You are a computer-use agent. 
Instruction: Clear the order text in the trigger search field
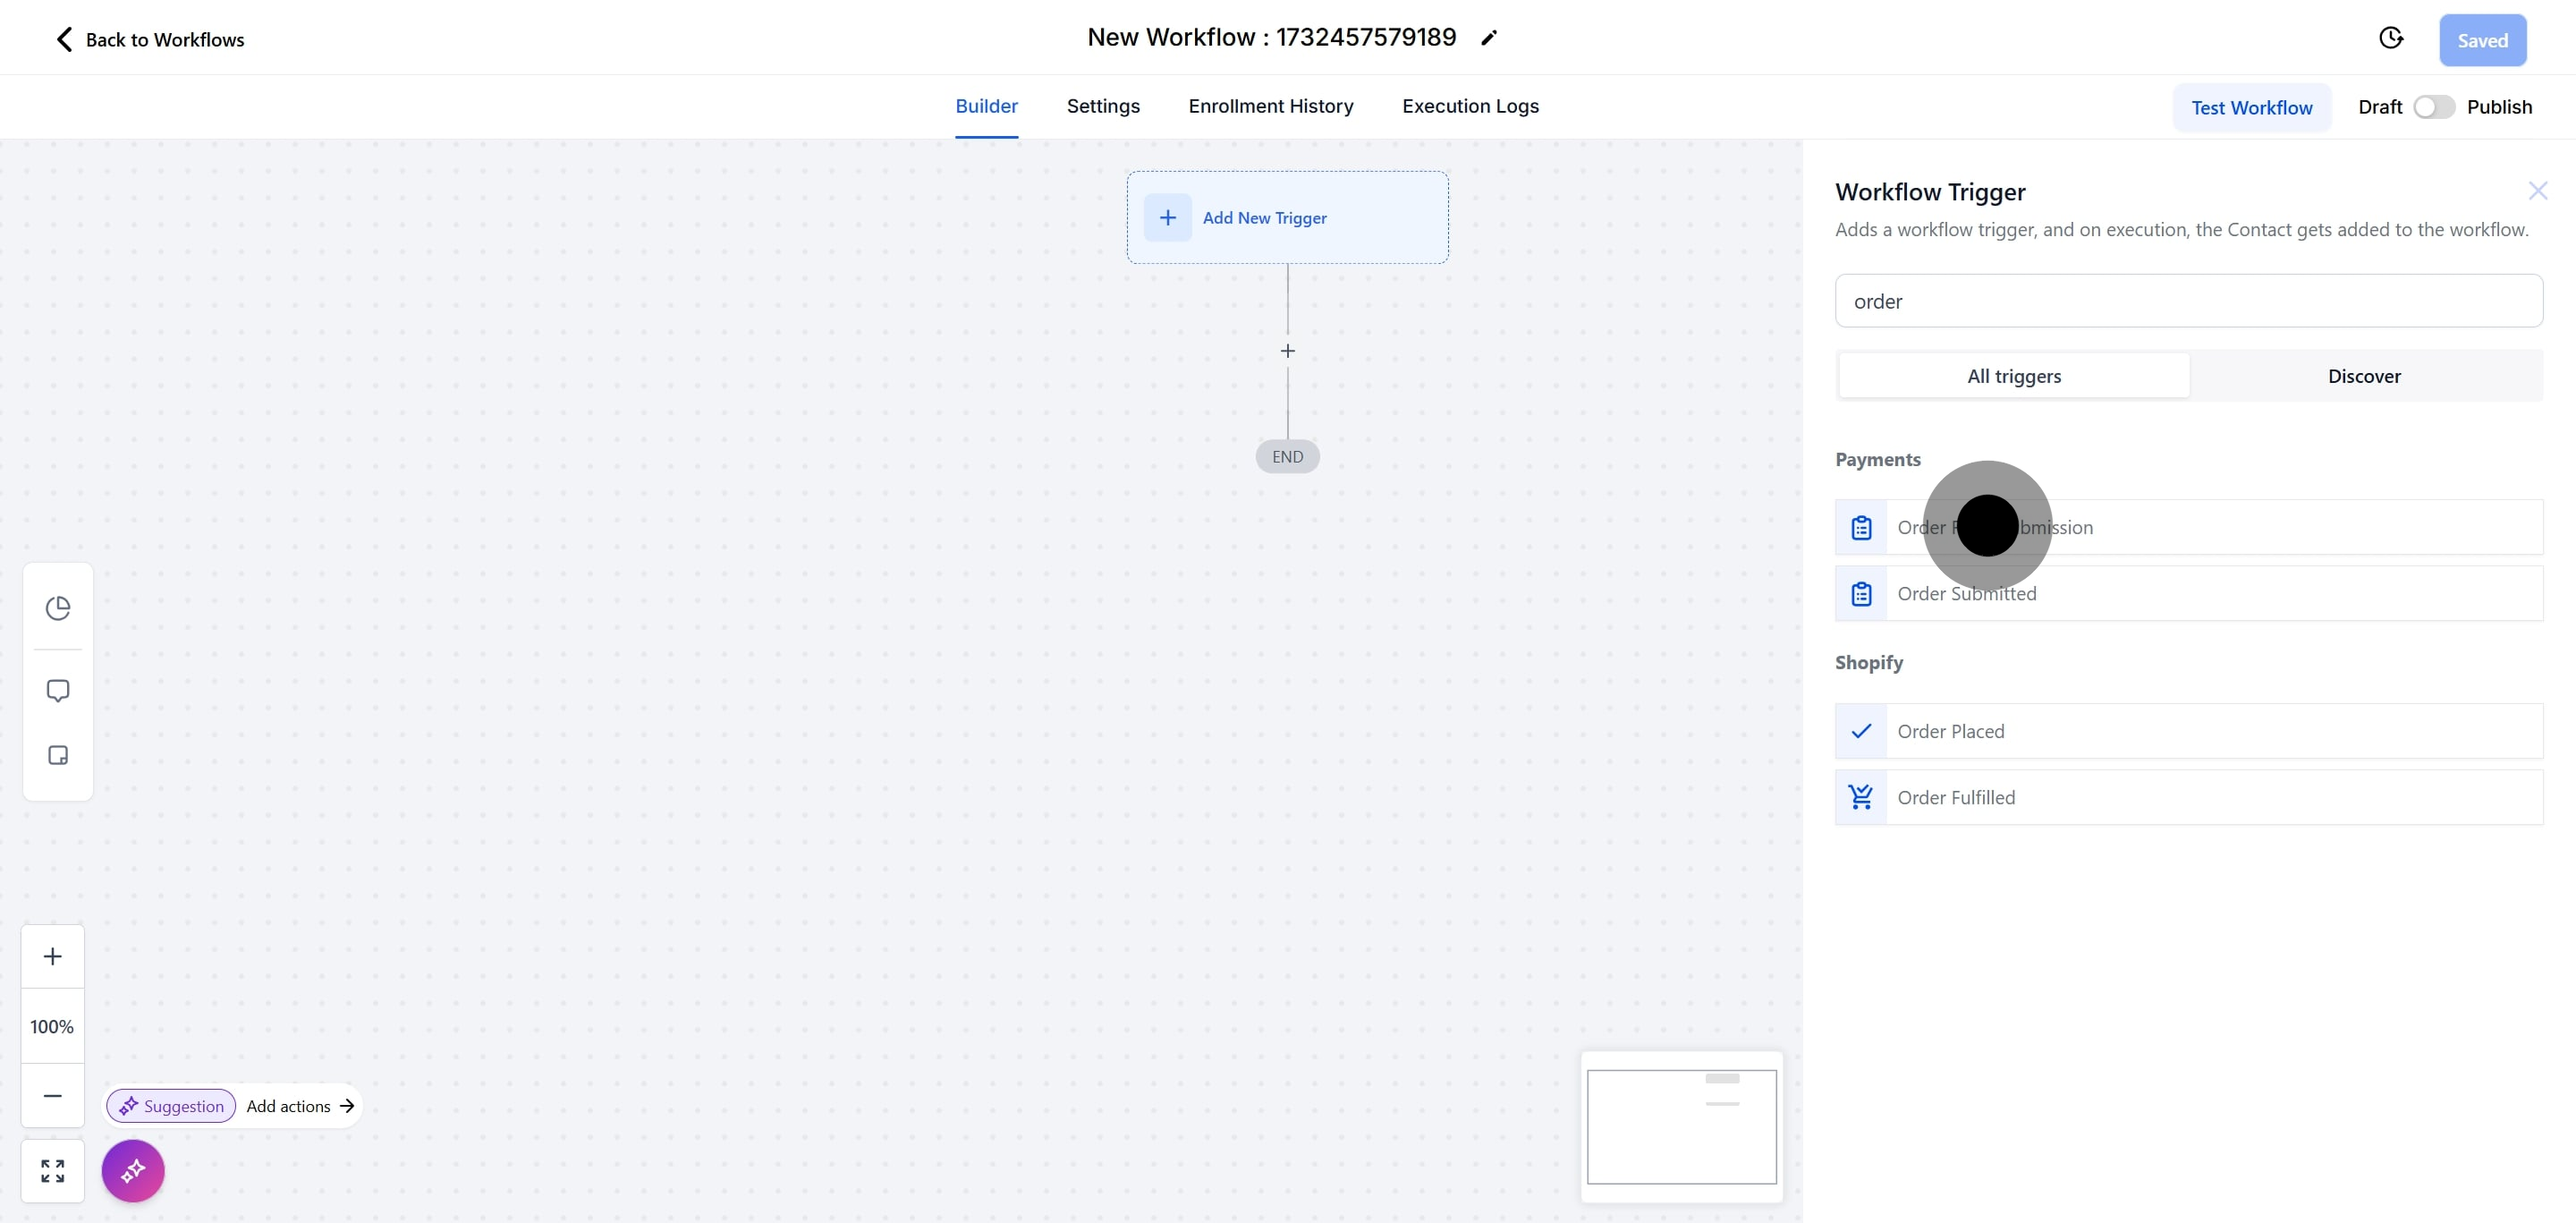click(x=2188, y=300)
